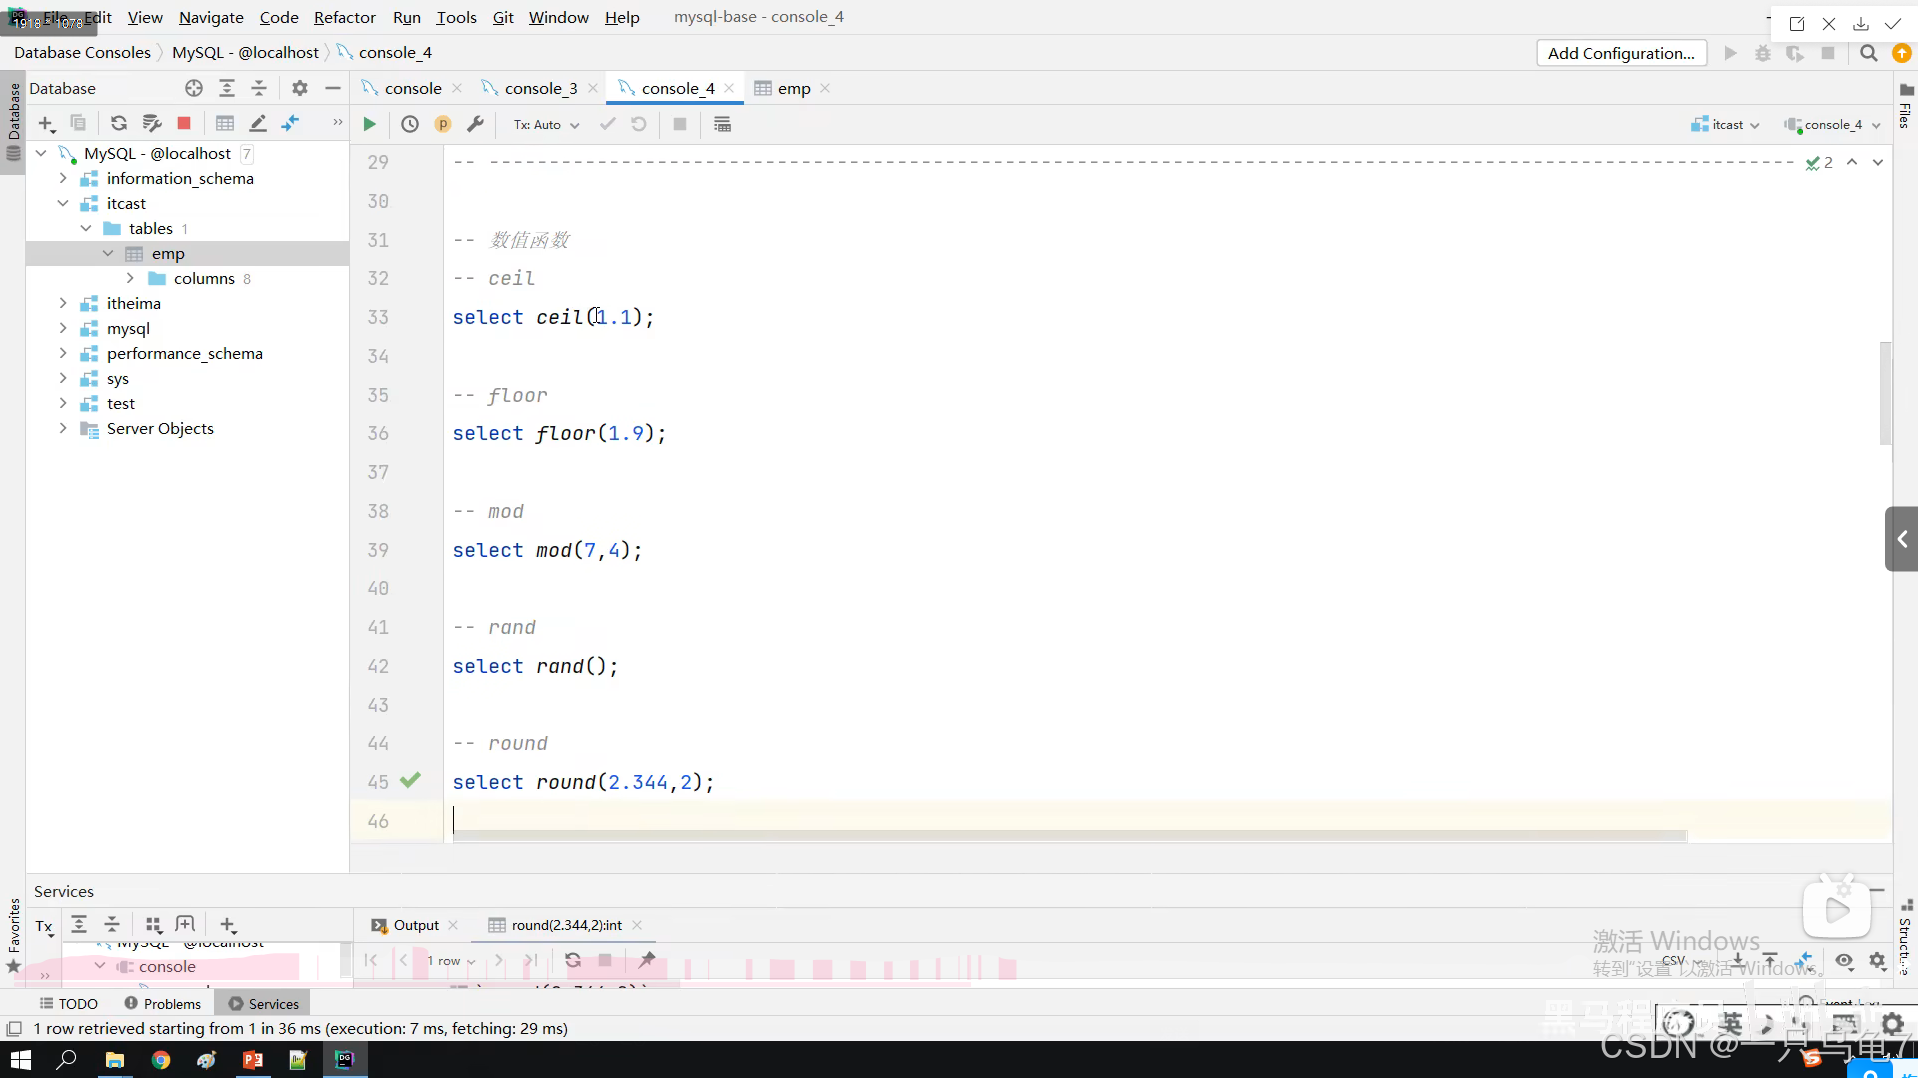
Task: Open the search everywhere magnifier
Action: point(1868,53)
